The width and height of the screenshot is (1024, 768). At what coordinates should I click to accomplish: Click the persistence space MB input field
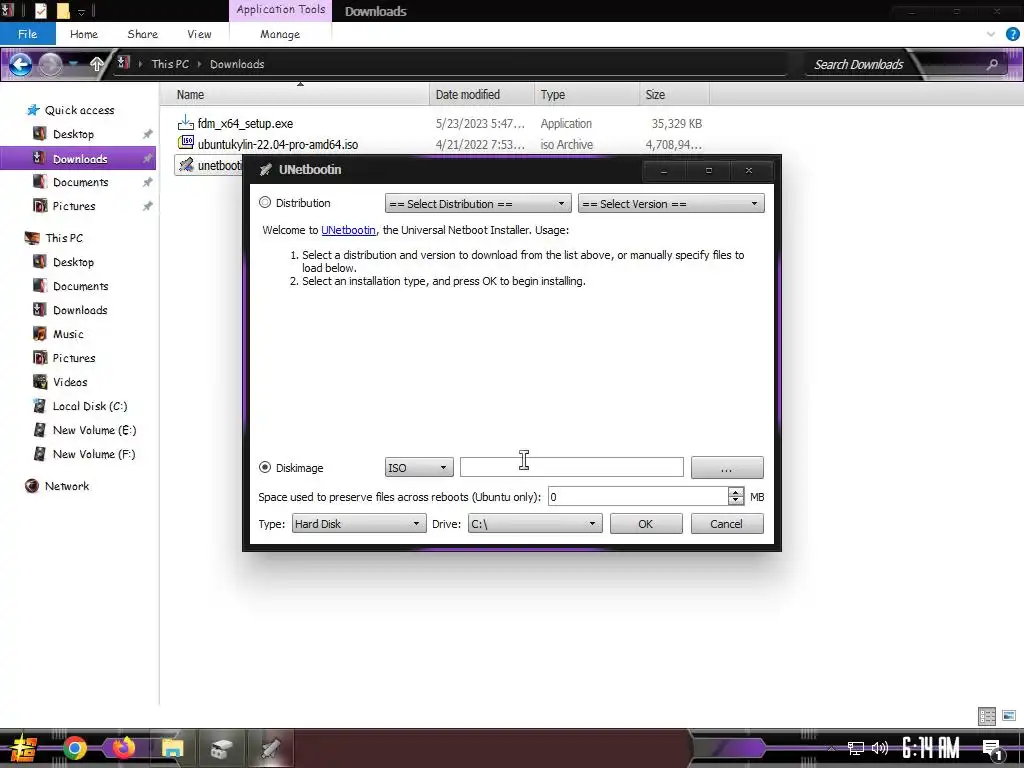coord(638,497)
